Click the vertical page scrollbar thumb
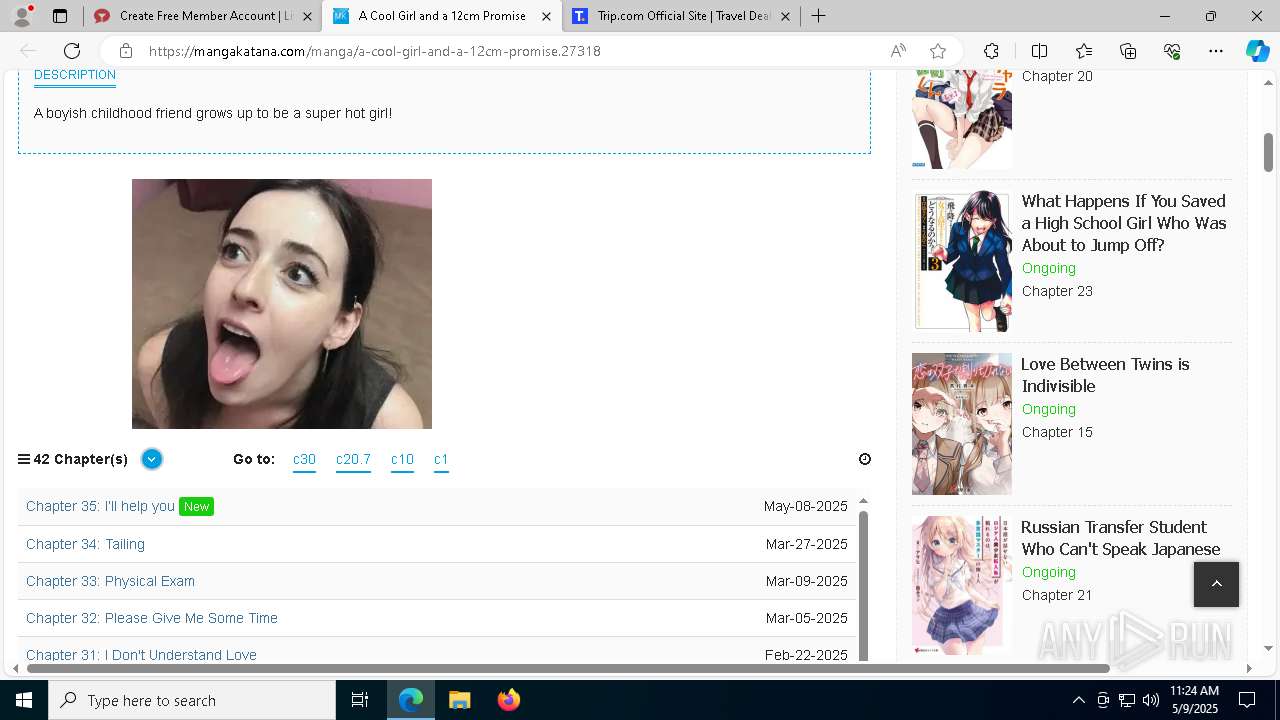Image resolution: width=1280 pixels, height=720 pixels. click(x=1268, y=151)
